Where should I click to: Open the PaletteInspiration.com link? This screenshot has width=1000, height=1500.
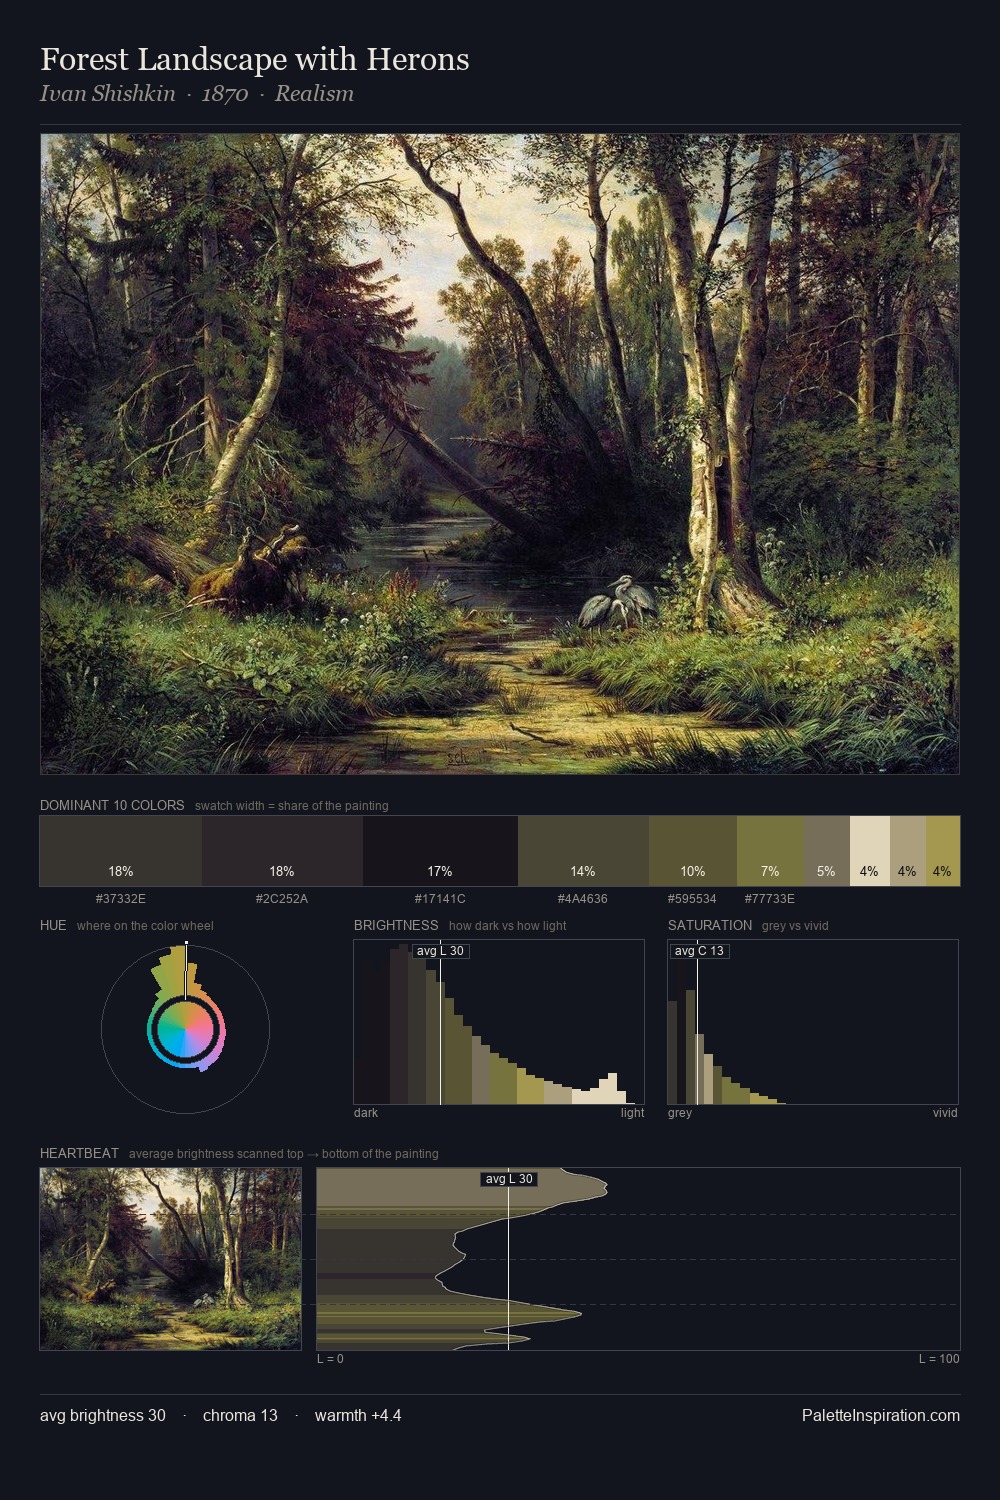[881, 1415]
